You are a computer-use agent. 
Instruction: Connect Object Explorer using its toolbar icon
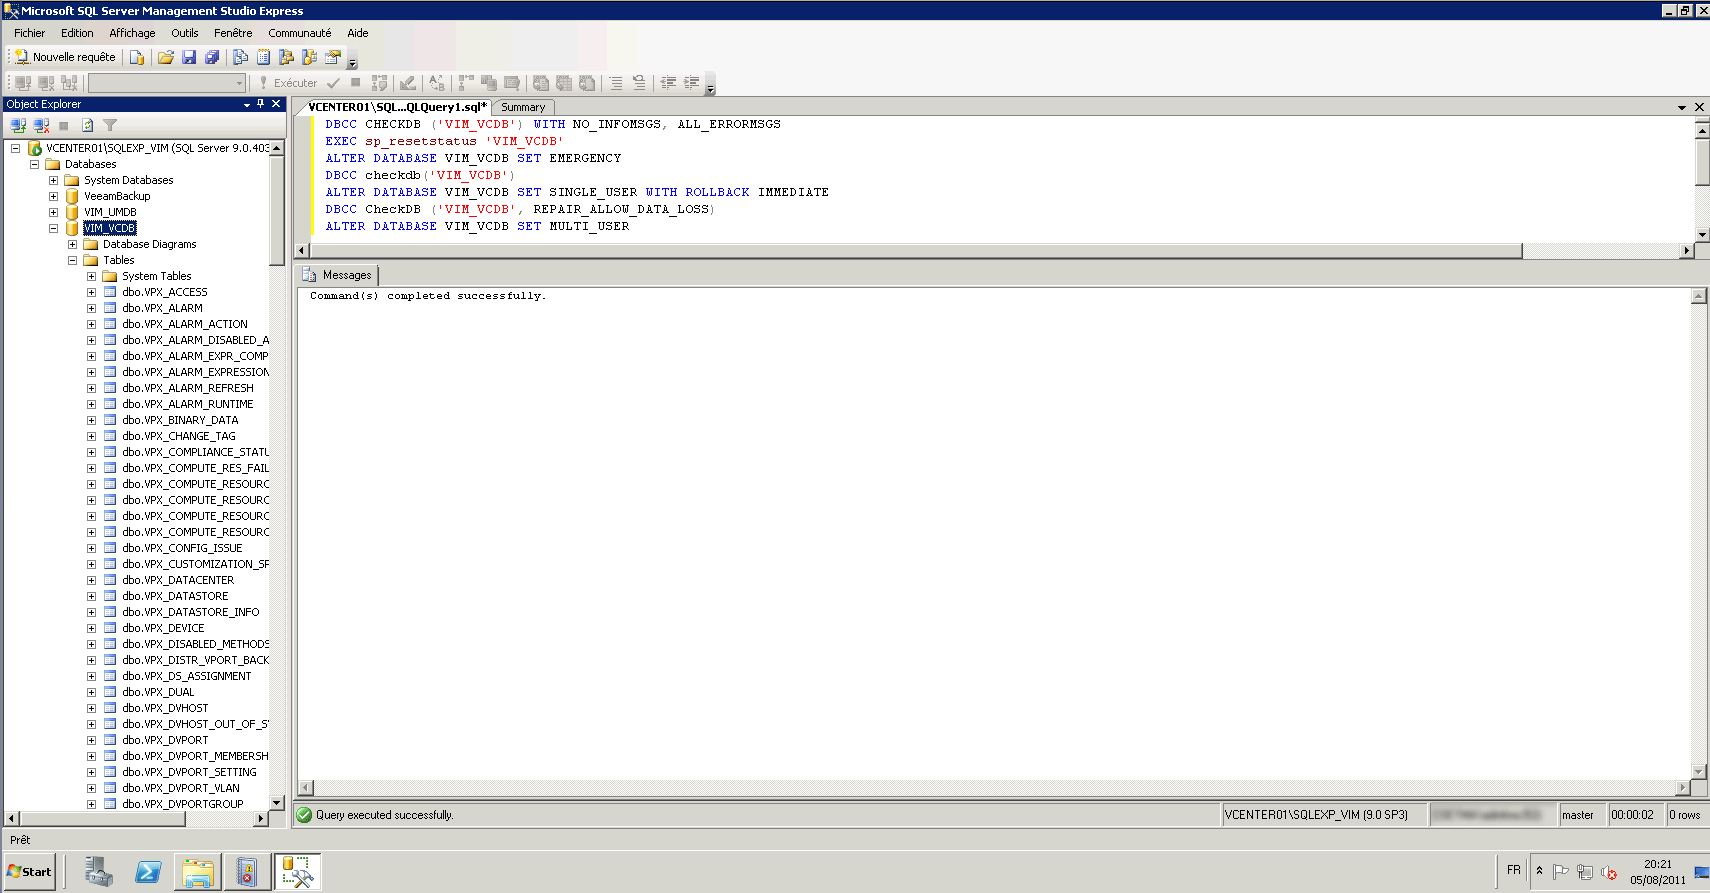point(18,125)
